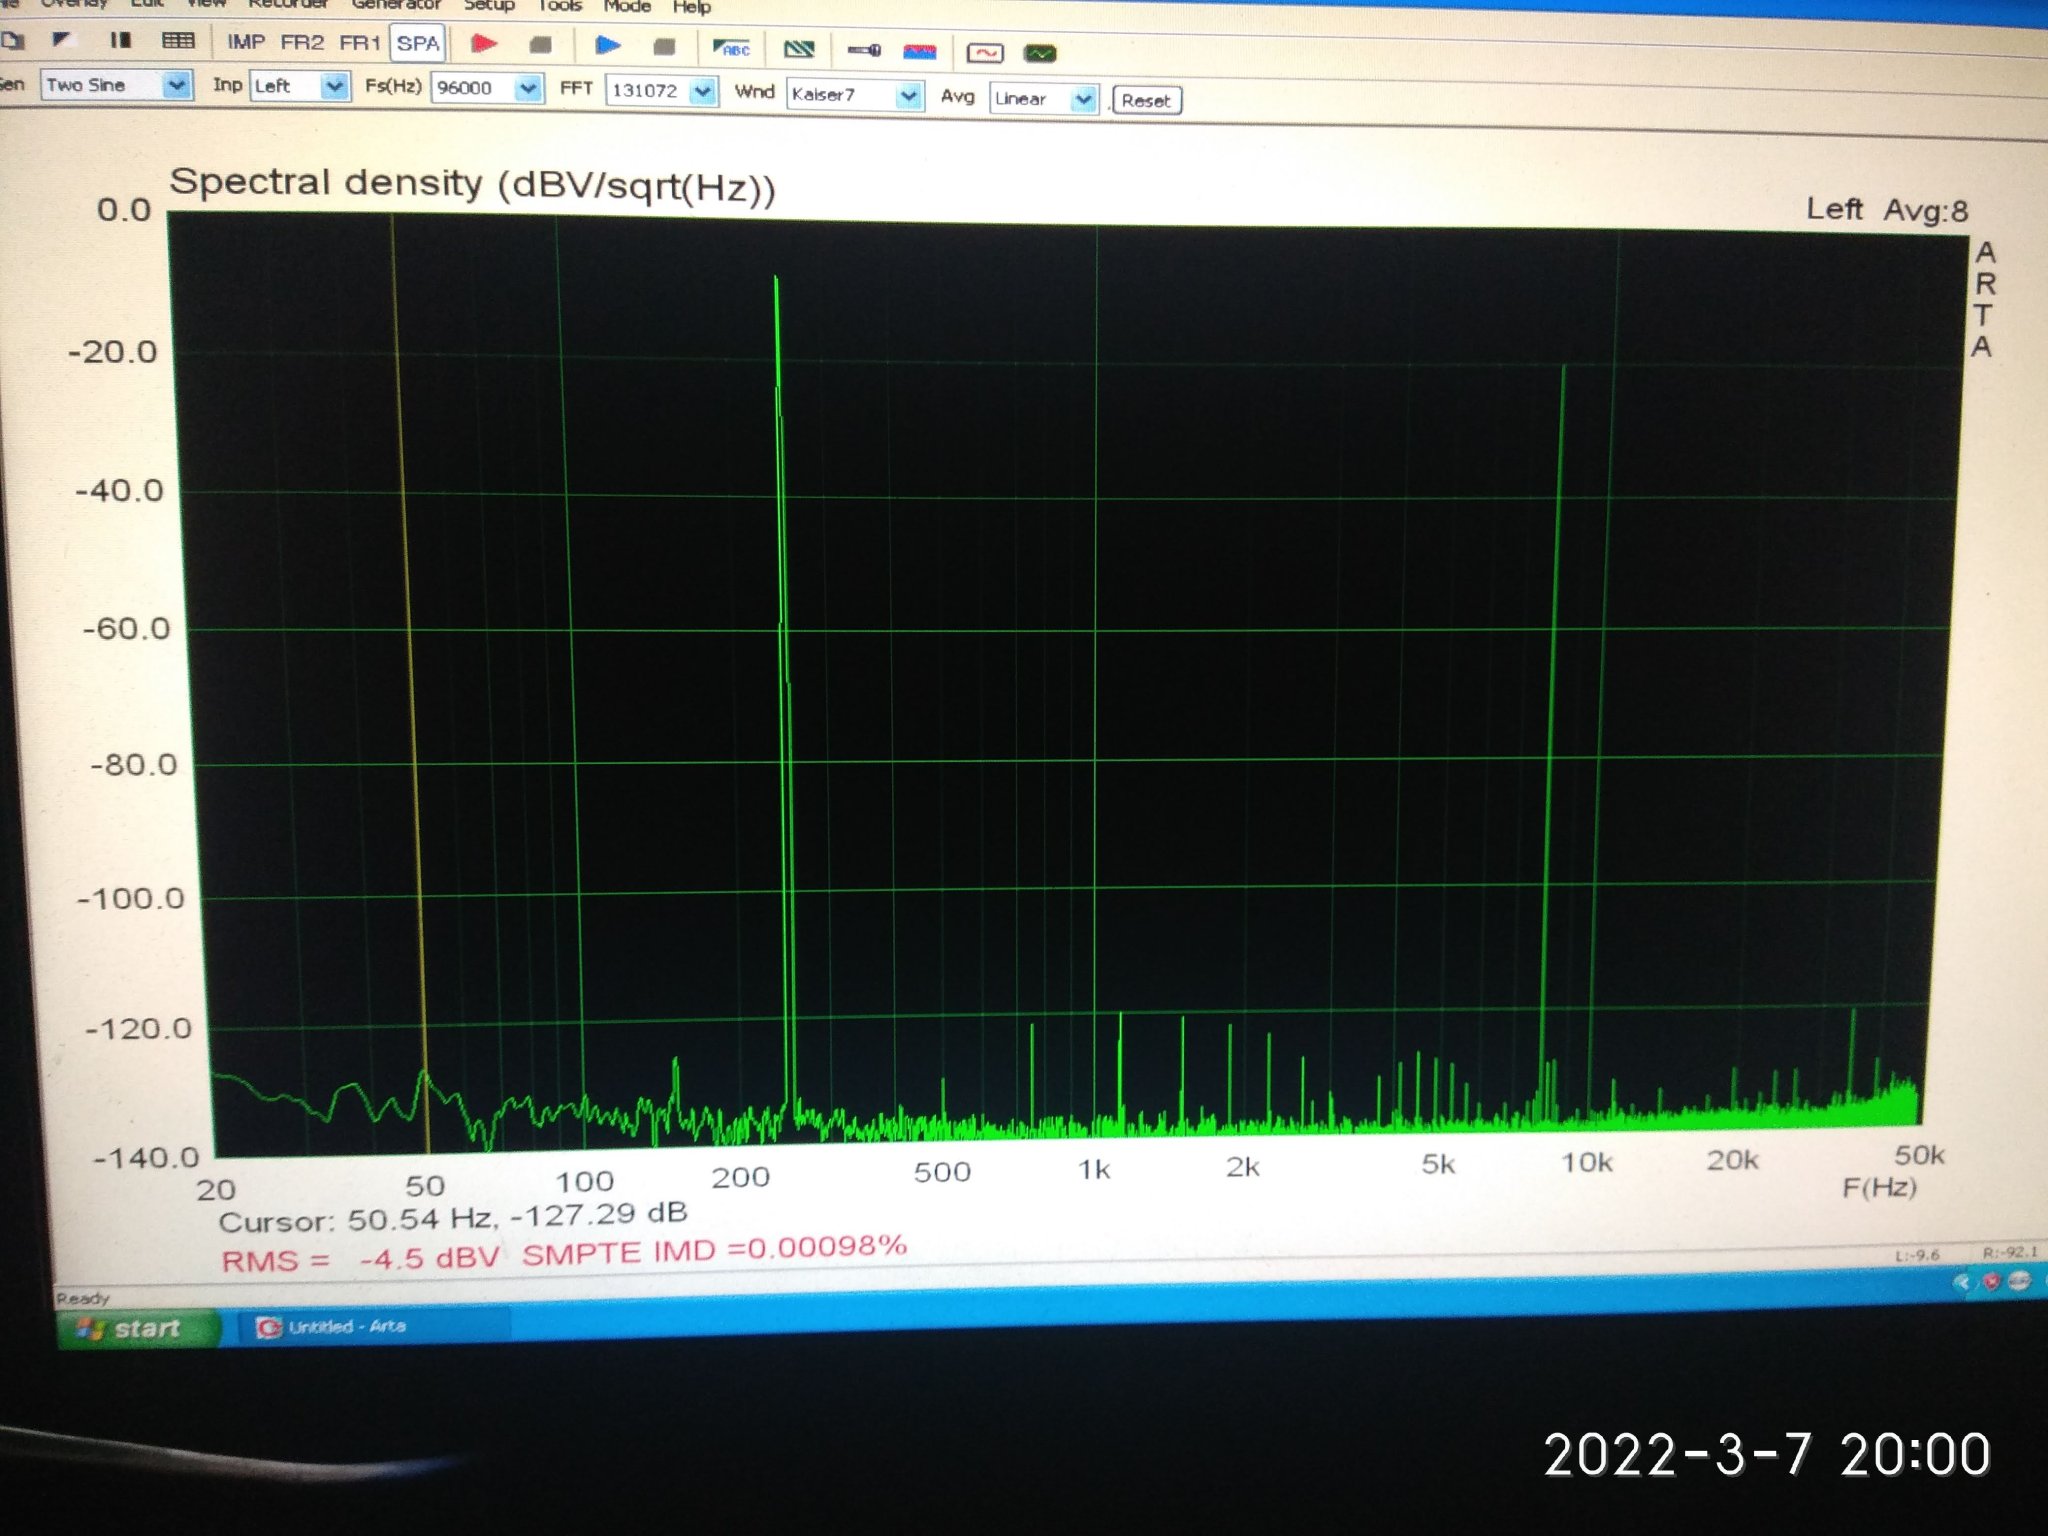Click the SMPTE IMD =0.00098% readout
The image size is (2048, 1536).
coord(714,1250)
